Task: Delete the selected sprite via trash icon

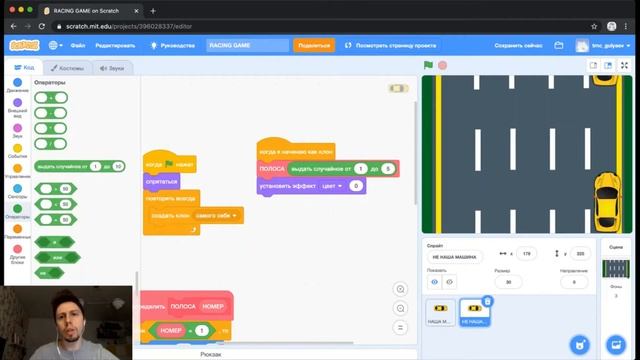Action: [487, 301]
